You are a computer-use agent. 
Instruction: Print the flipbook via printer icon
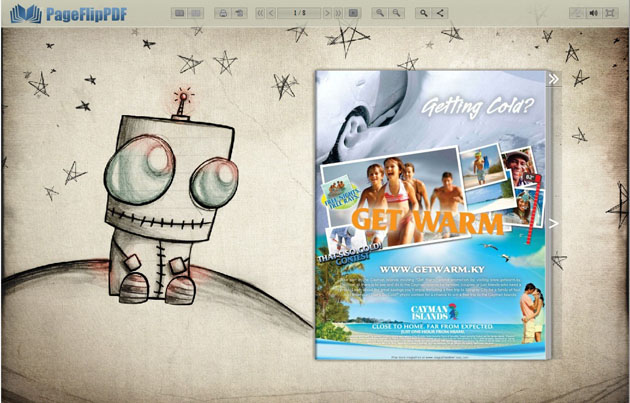click(223, 13)
